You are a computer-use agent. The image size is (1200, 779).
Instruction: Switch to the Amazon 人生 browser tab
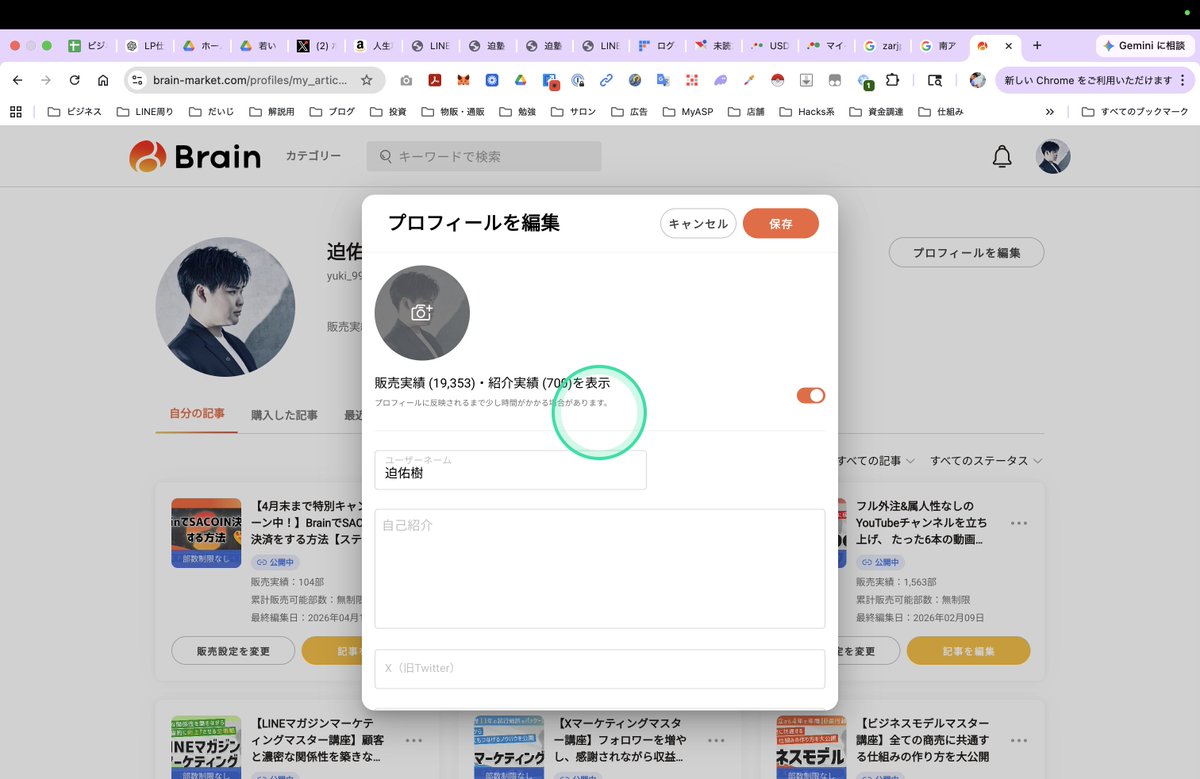[x=375, y=46]
